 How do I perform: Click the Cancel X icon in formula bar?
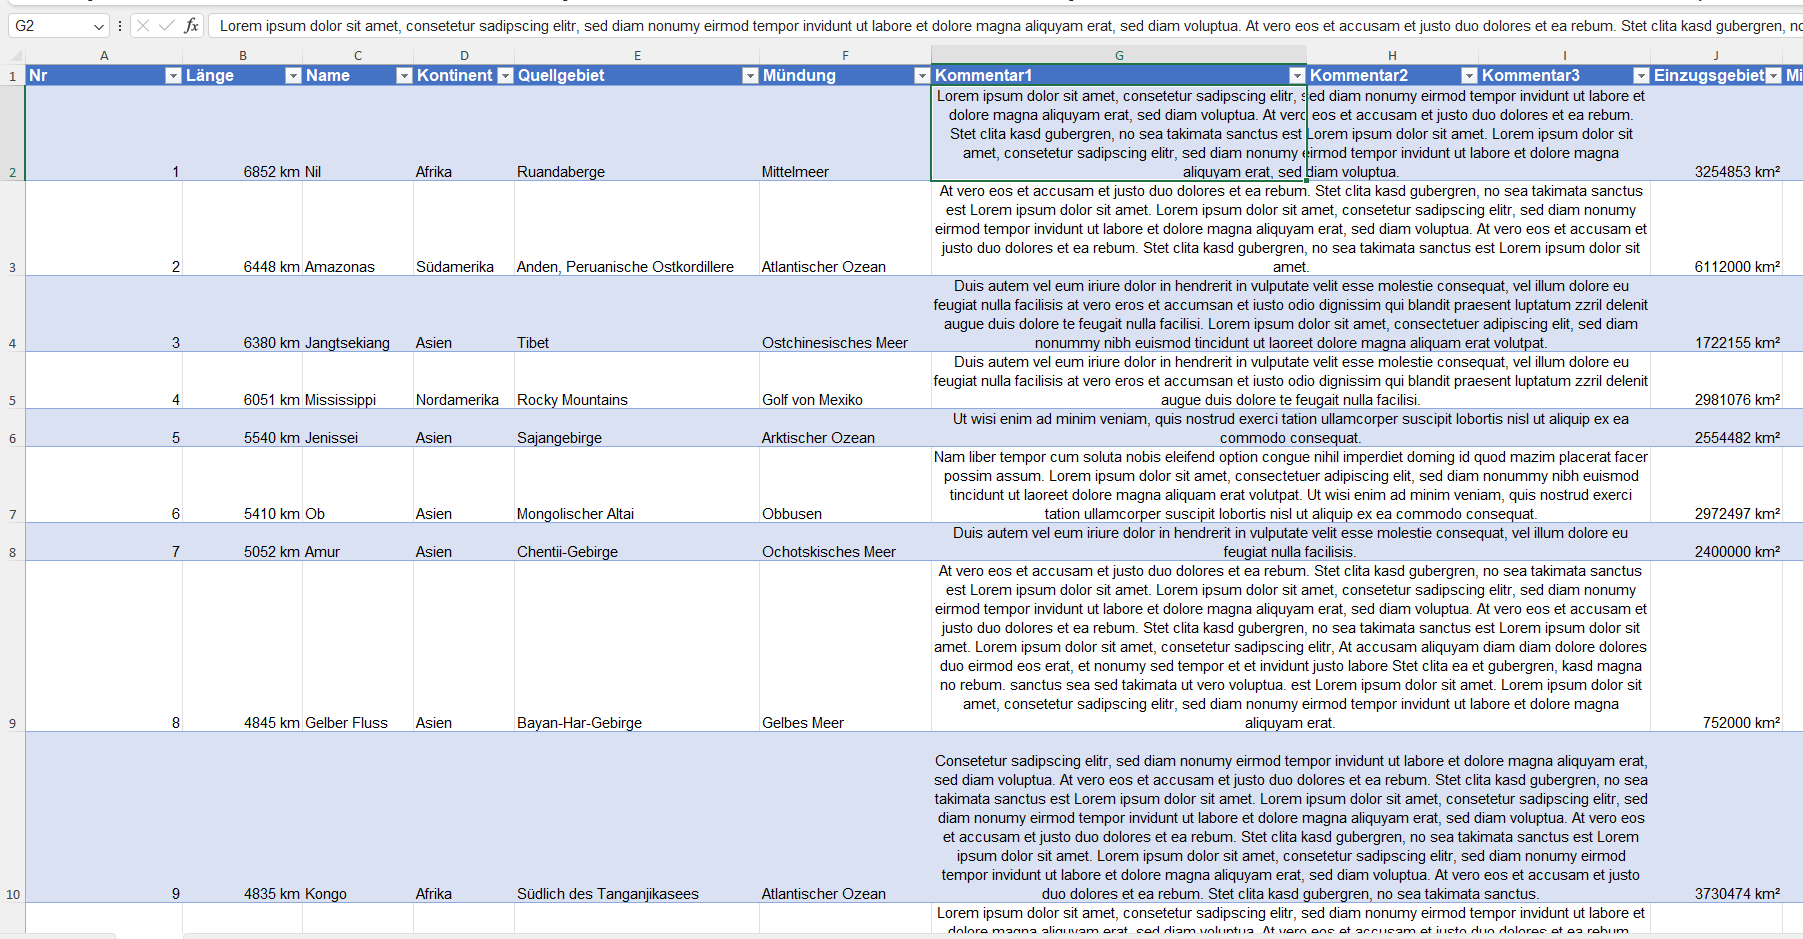143,26
